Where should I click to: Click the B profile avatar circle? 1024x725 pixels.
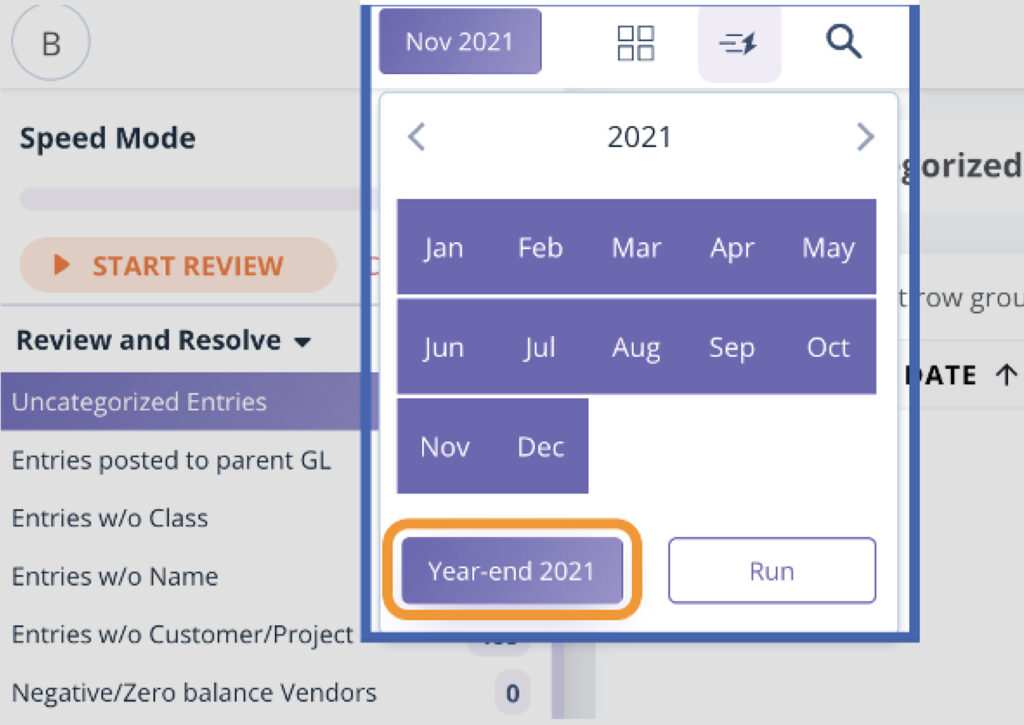click(x=51, y=42)
